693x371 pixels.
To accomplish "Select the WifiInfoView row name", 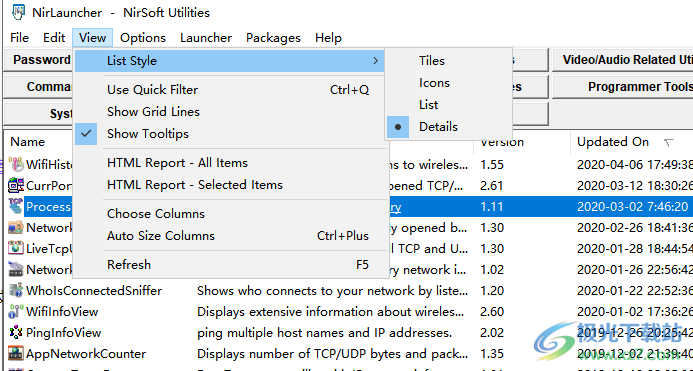I will click(x=62, y=312).
